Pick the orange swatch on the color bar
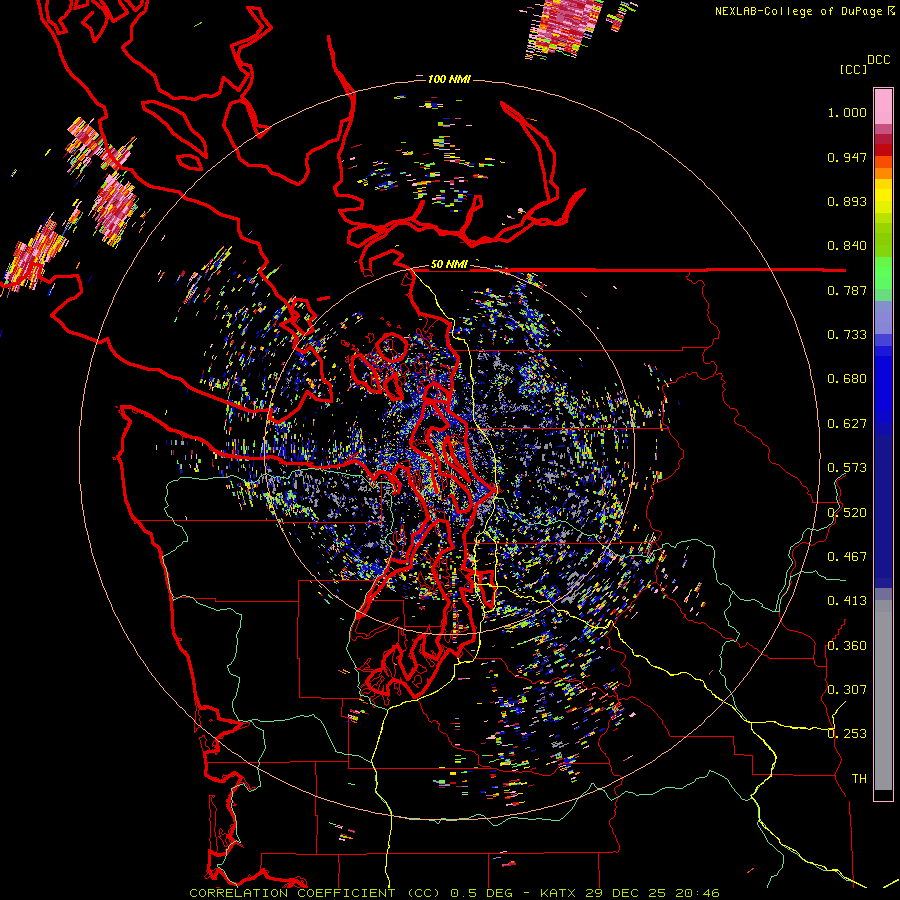The height and width of the screenshot is (900, 900). click(x=883, y=173)
